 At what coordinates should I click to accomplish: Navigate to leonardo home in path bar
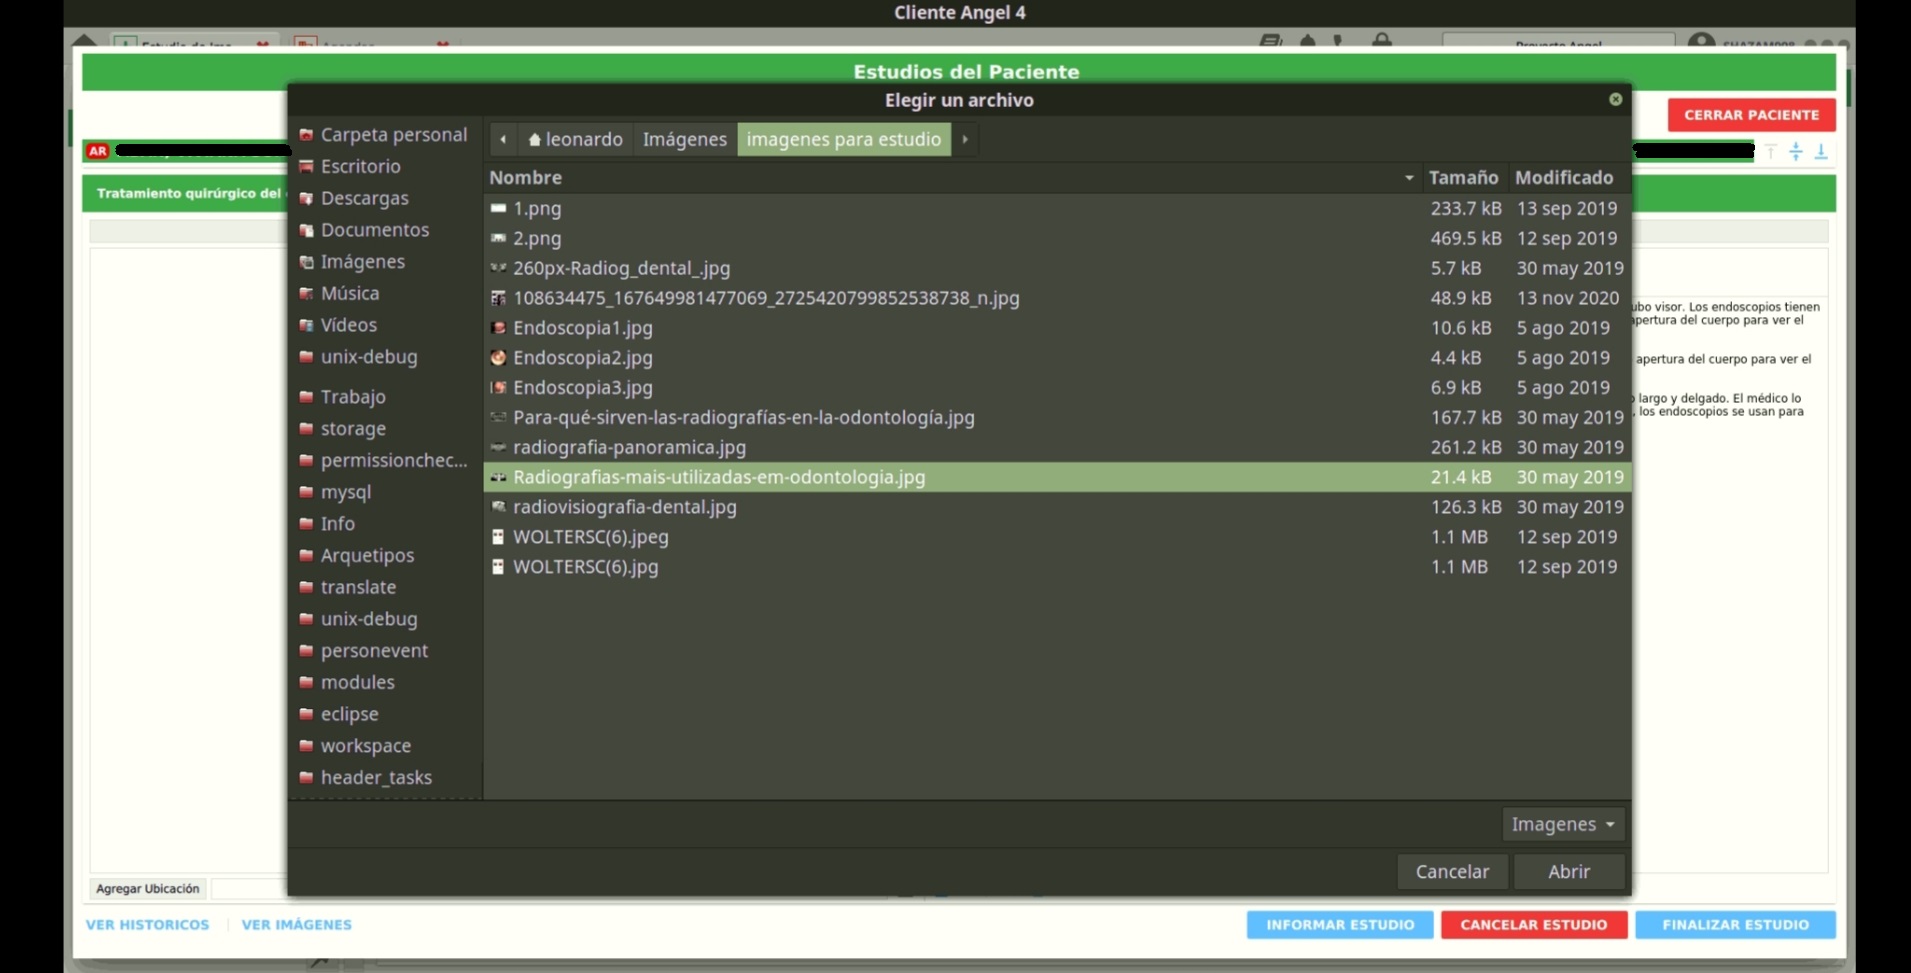point(575,140)
